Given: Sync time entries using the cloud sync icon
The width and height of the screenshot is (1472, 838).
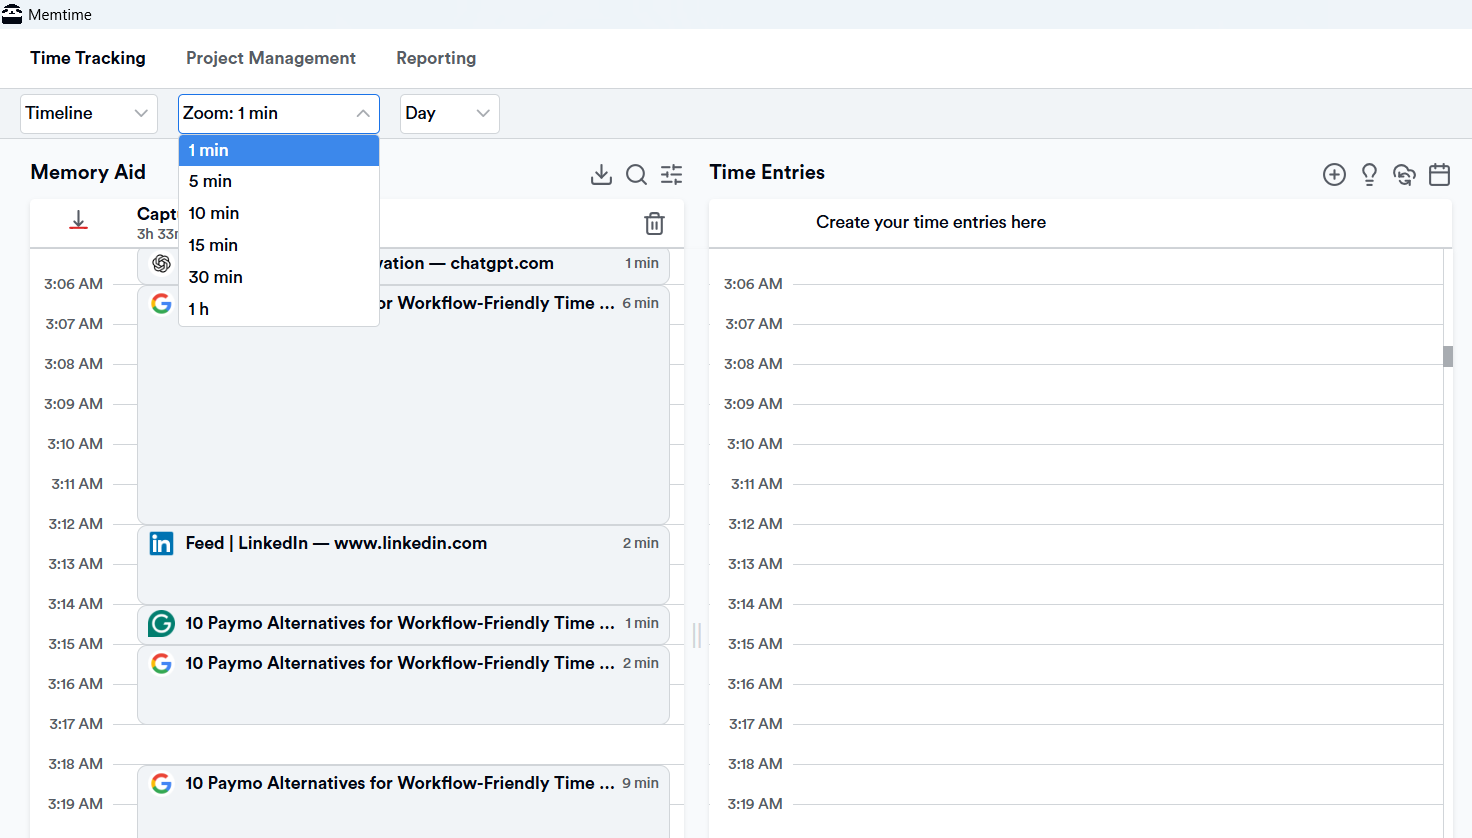Looking at the screenshot, I should pos(1404,174).
